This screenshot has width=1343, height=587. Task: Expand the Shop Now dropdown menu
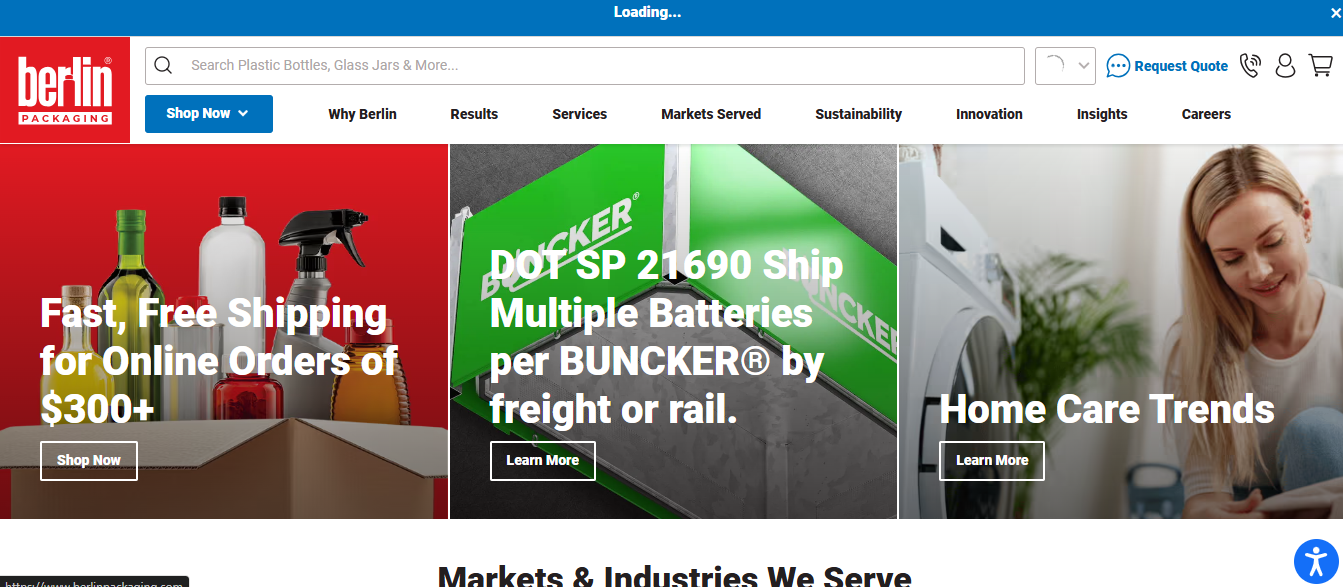[x=208, y=114]
